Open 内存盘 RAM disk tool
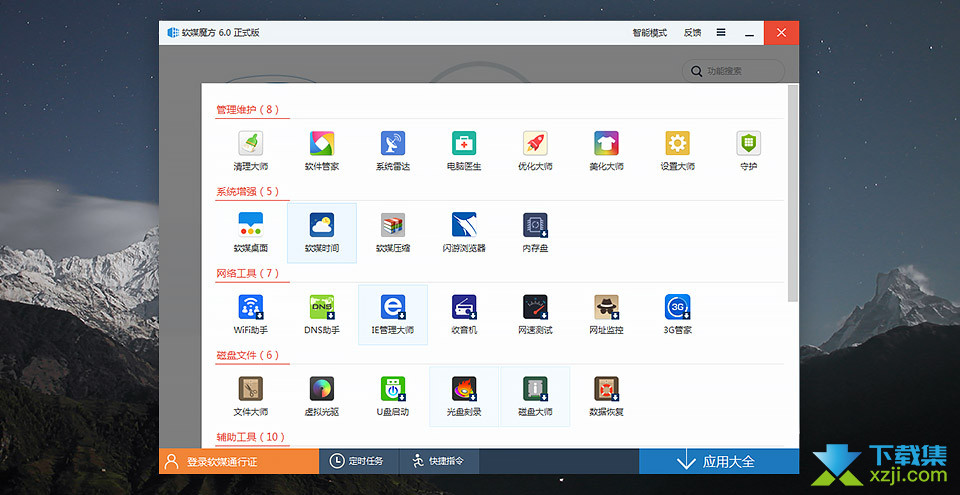 point(535,233)
